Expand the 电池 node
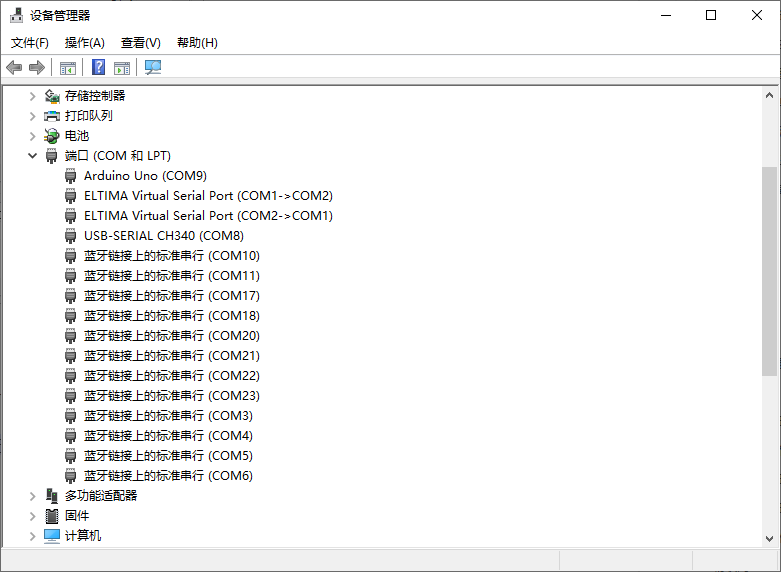The image size is (781, 572). [x=32, y=136]
